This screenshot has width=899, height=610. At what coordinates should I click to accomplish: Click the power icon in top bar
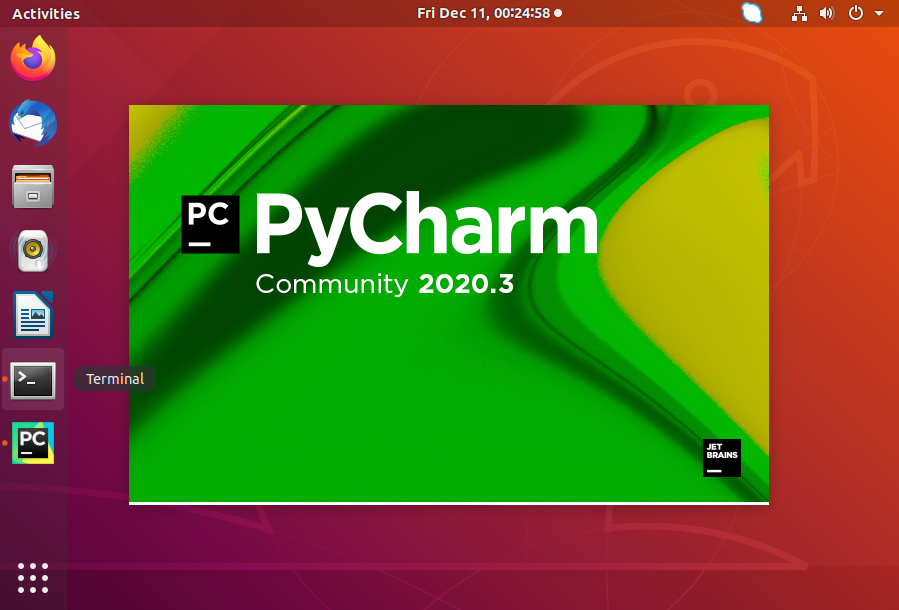click(855, 13)
